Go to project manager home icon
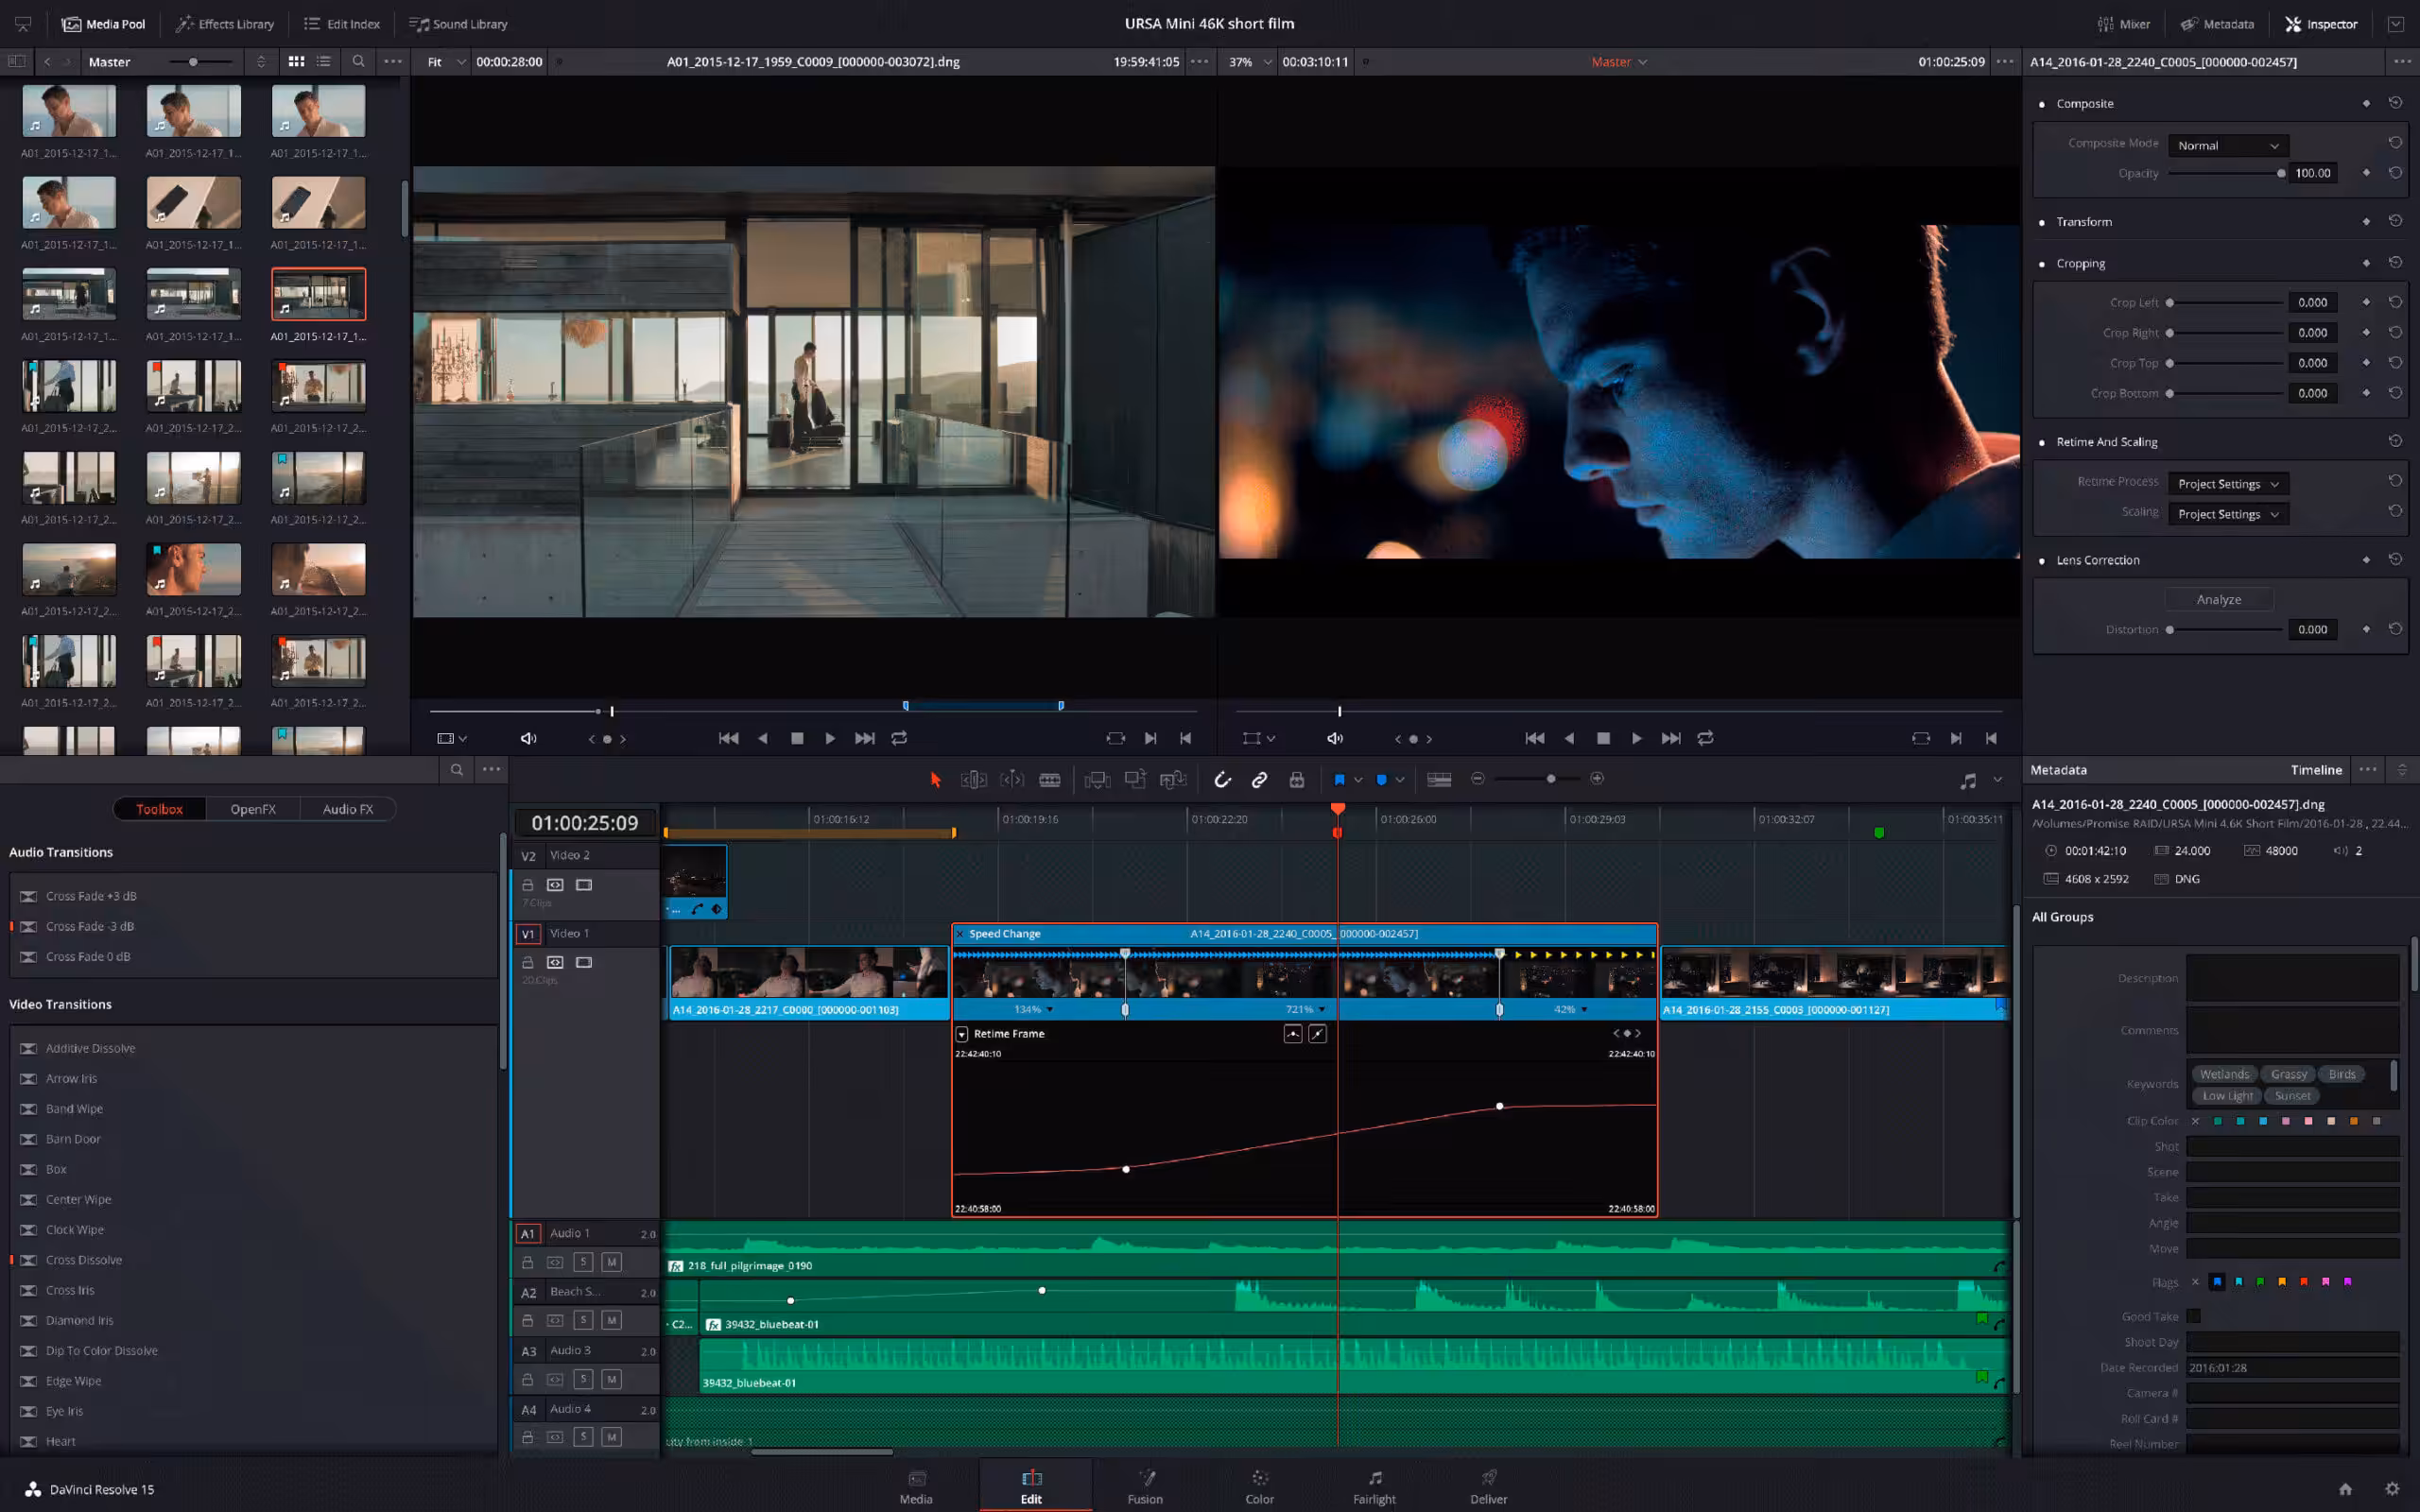 [2345, 1488]
